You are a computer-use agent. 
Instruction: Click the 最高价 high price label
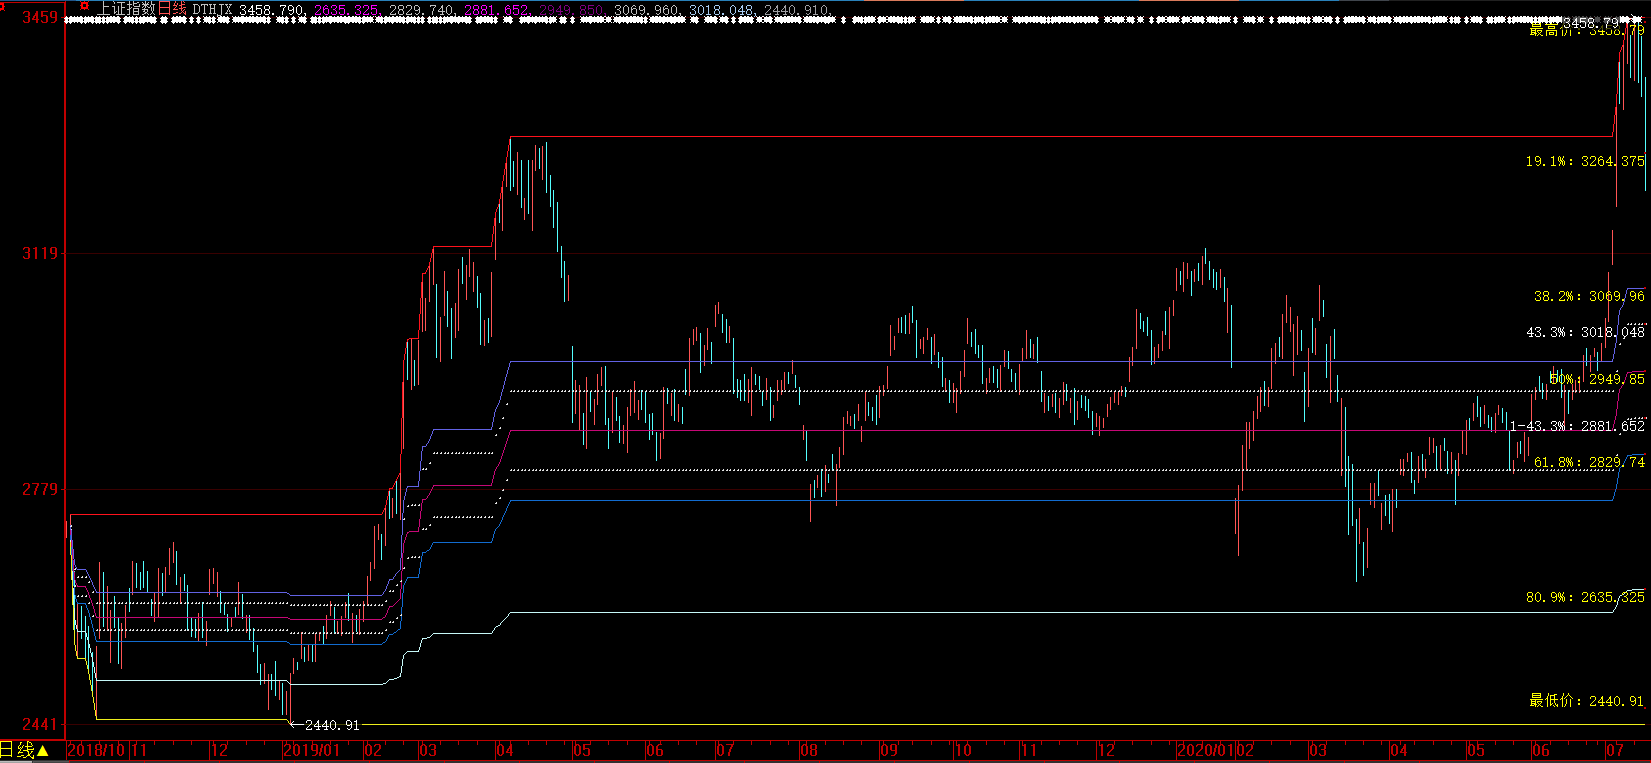pyautogui.click(x=1587, y=30)
